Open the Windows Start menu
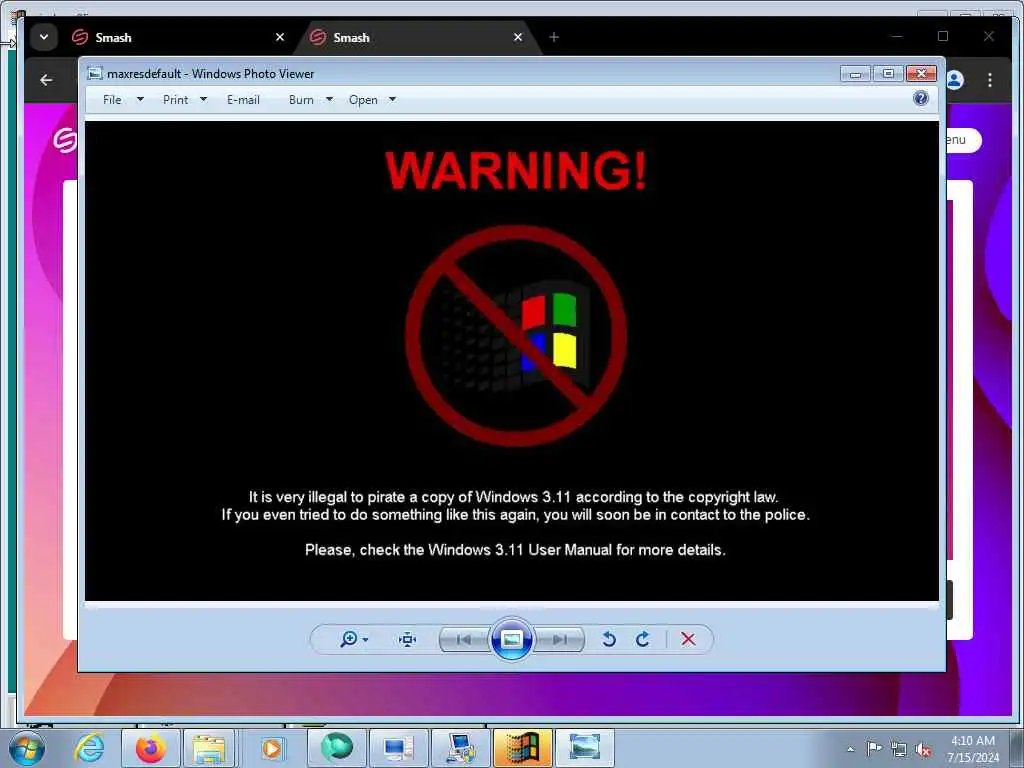Screen dimensions: 1024x768 (27, 748)
